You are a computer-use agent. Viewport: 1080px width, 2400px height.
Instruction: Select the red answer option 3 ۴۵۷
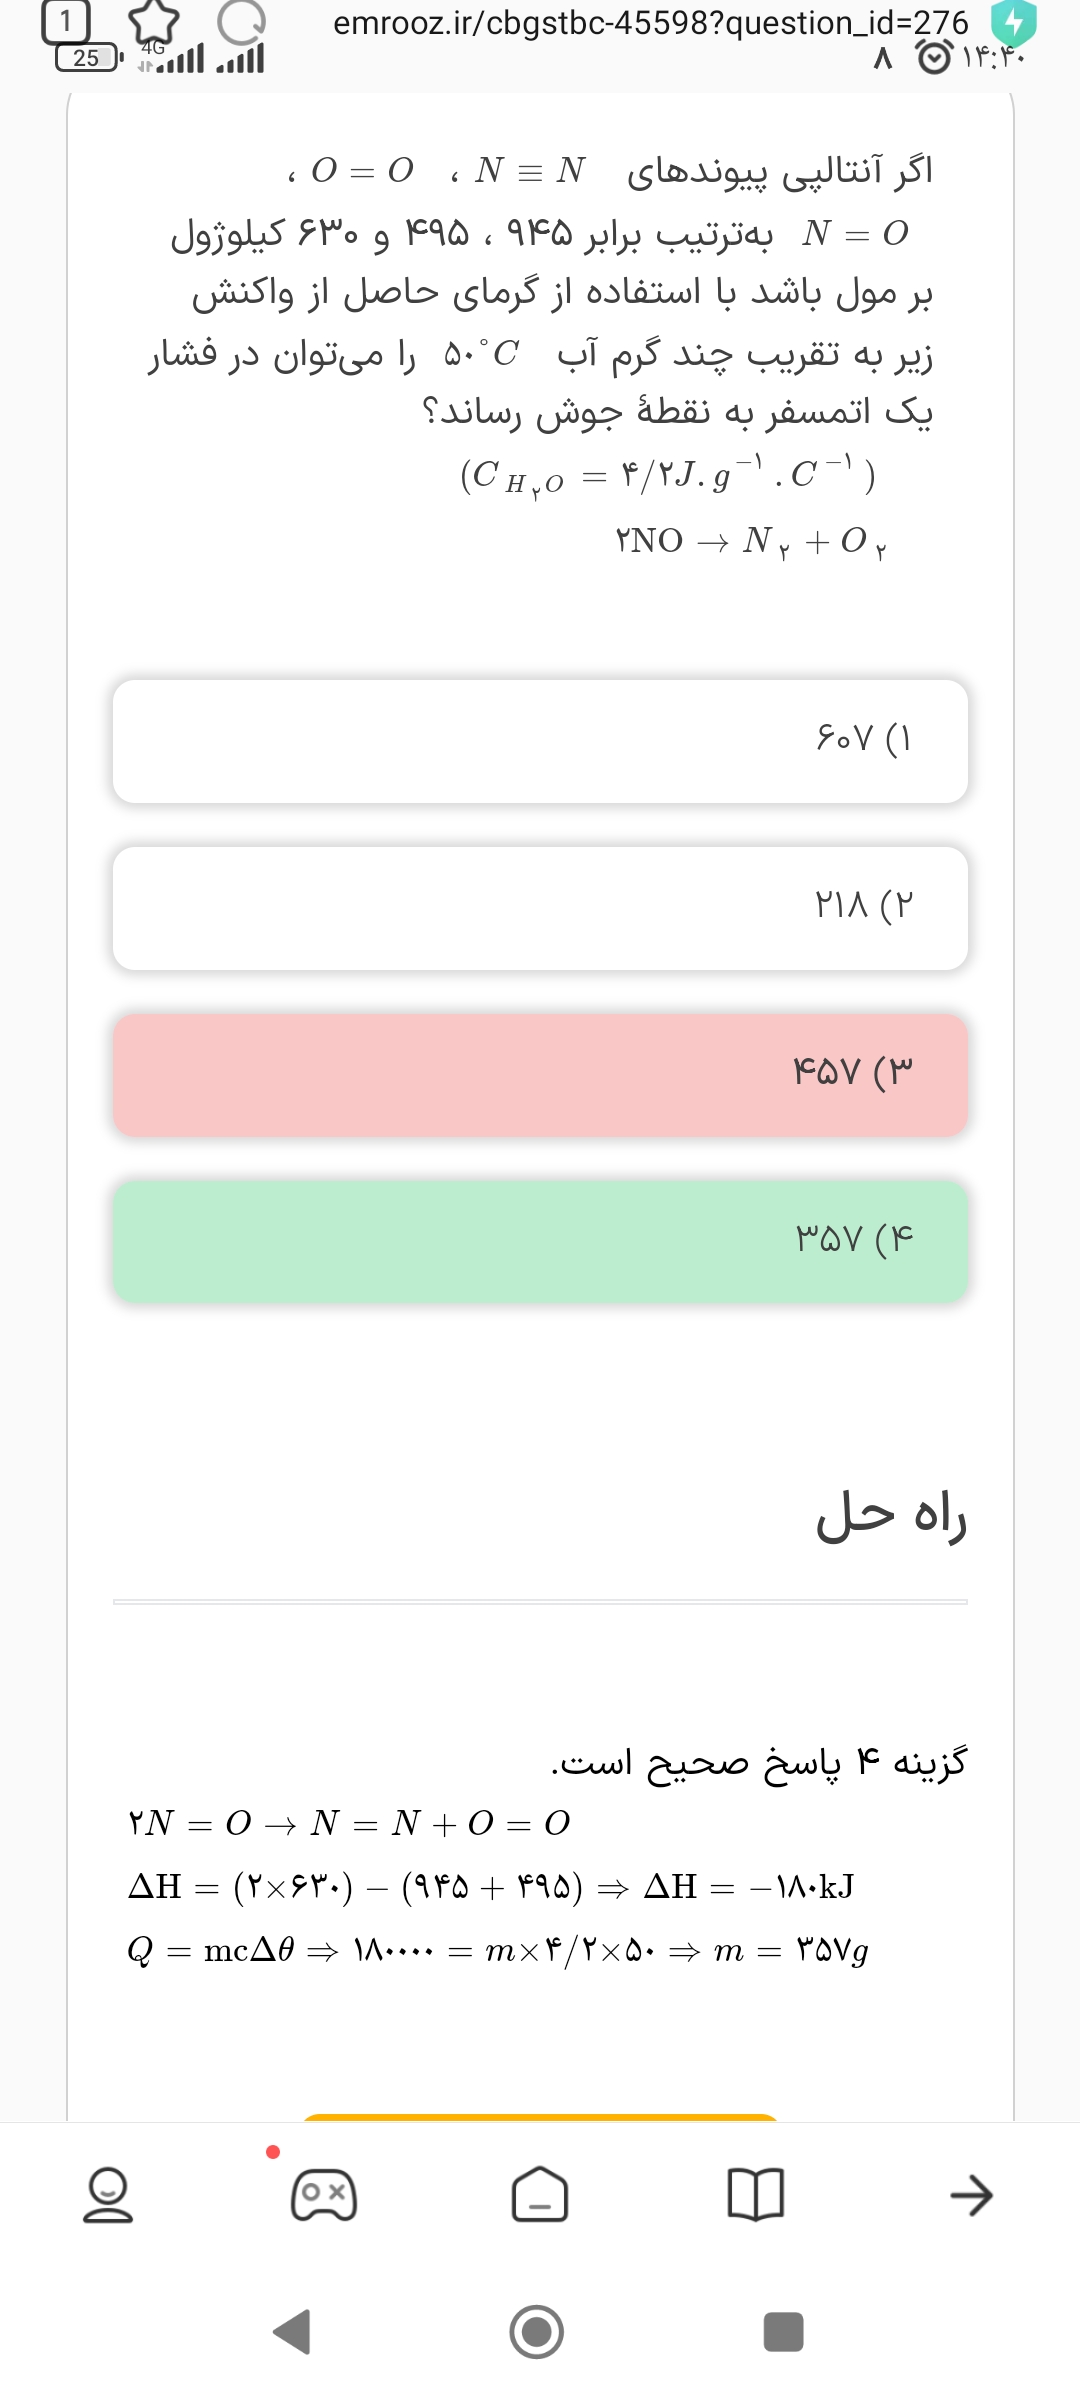point(540,1075)
